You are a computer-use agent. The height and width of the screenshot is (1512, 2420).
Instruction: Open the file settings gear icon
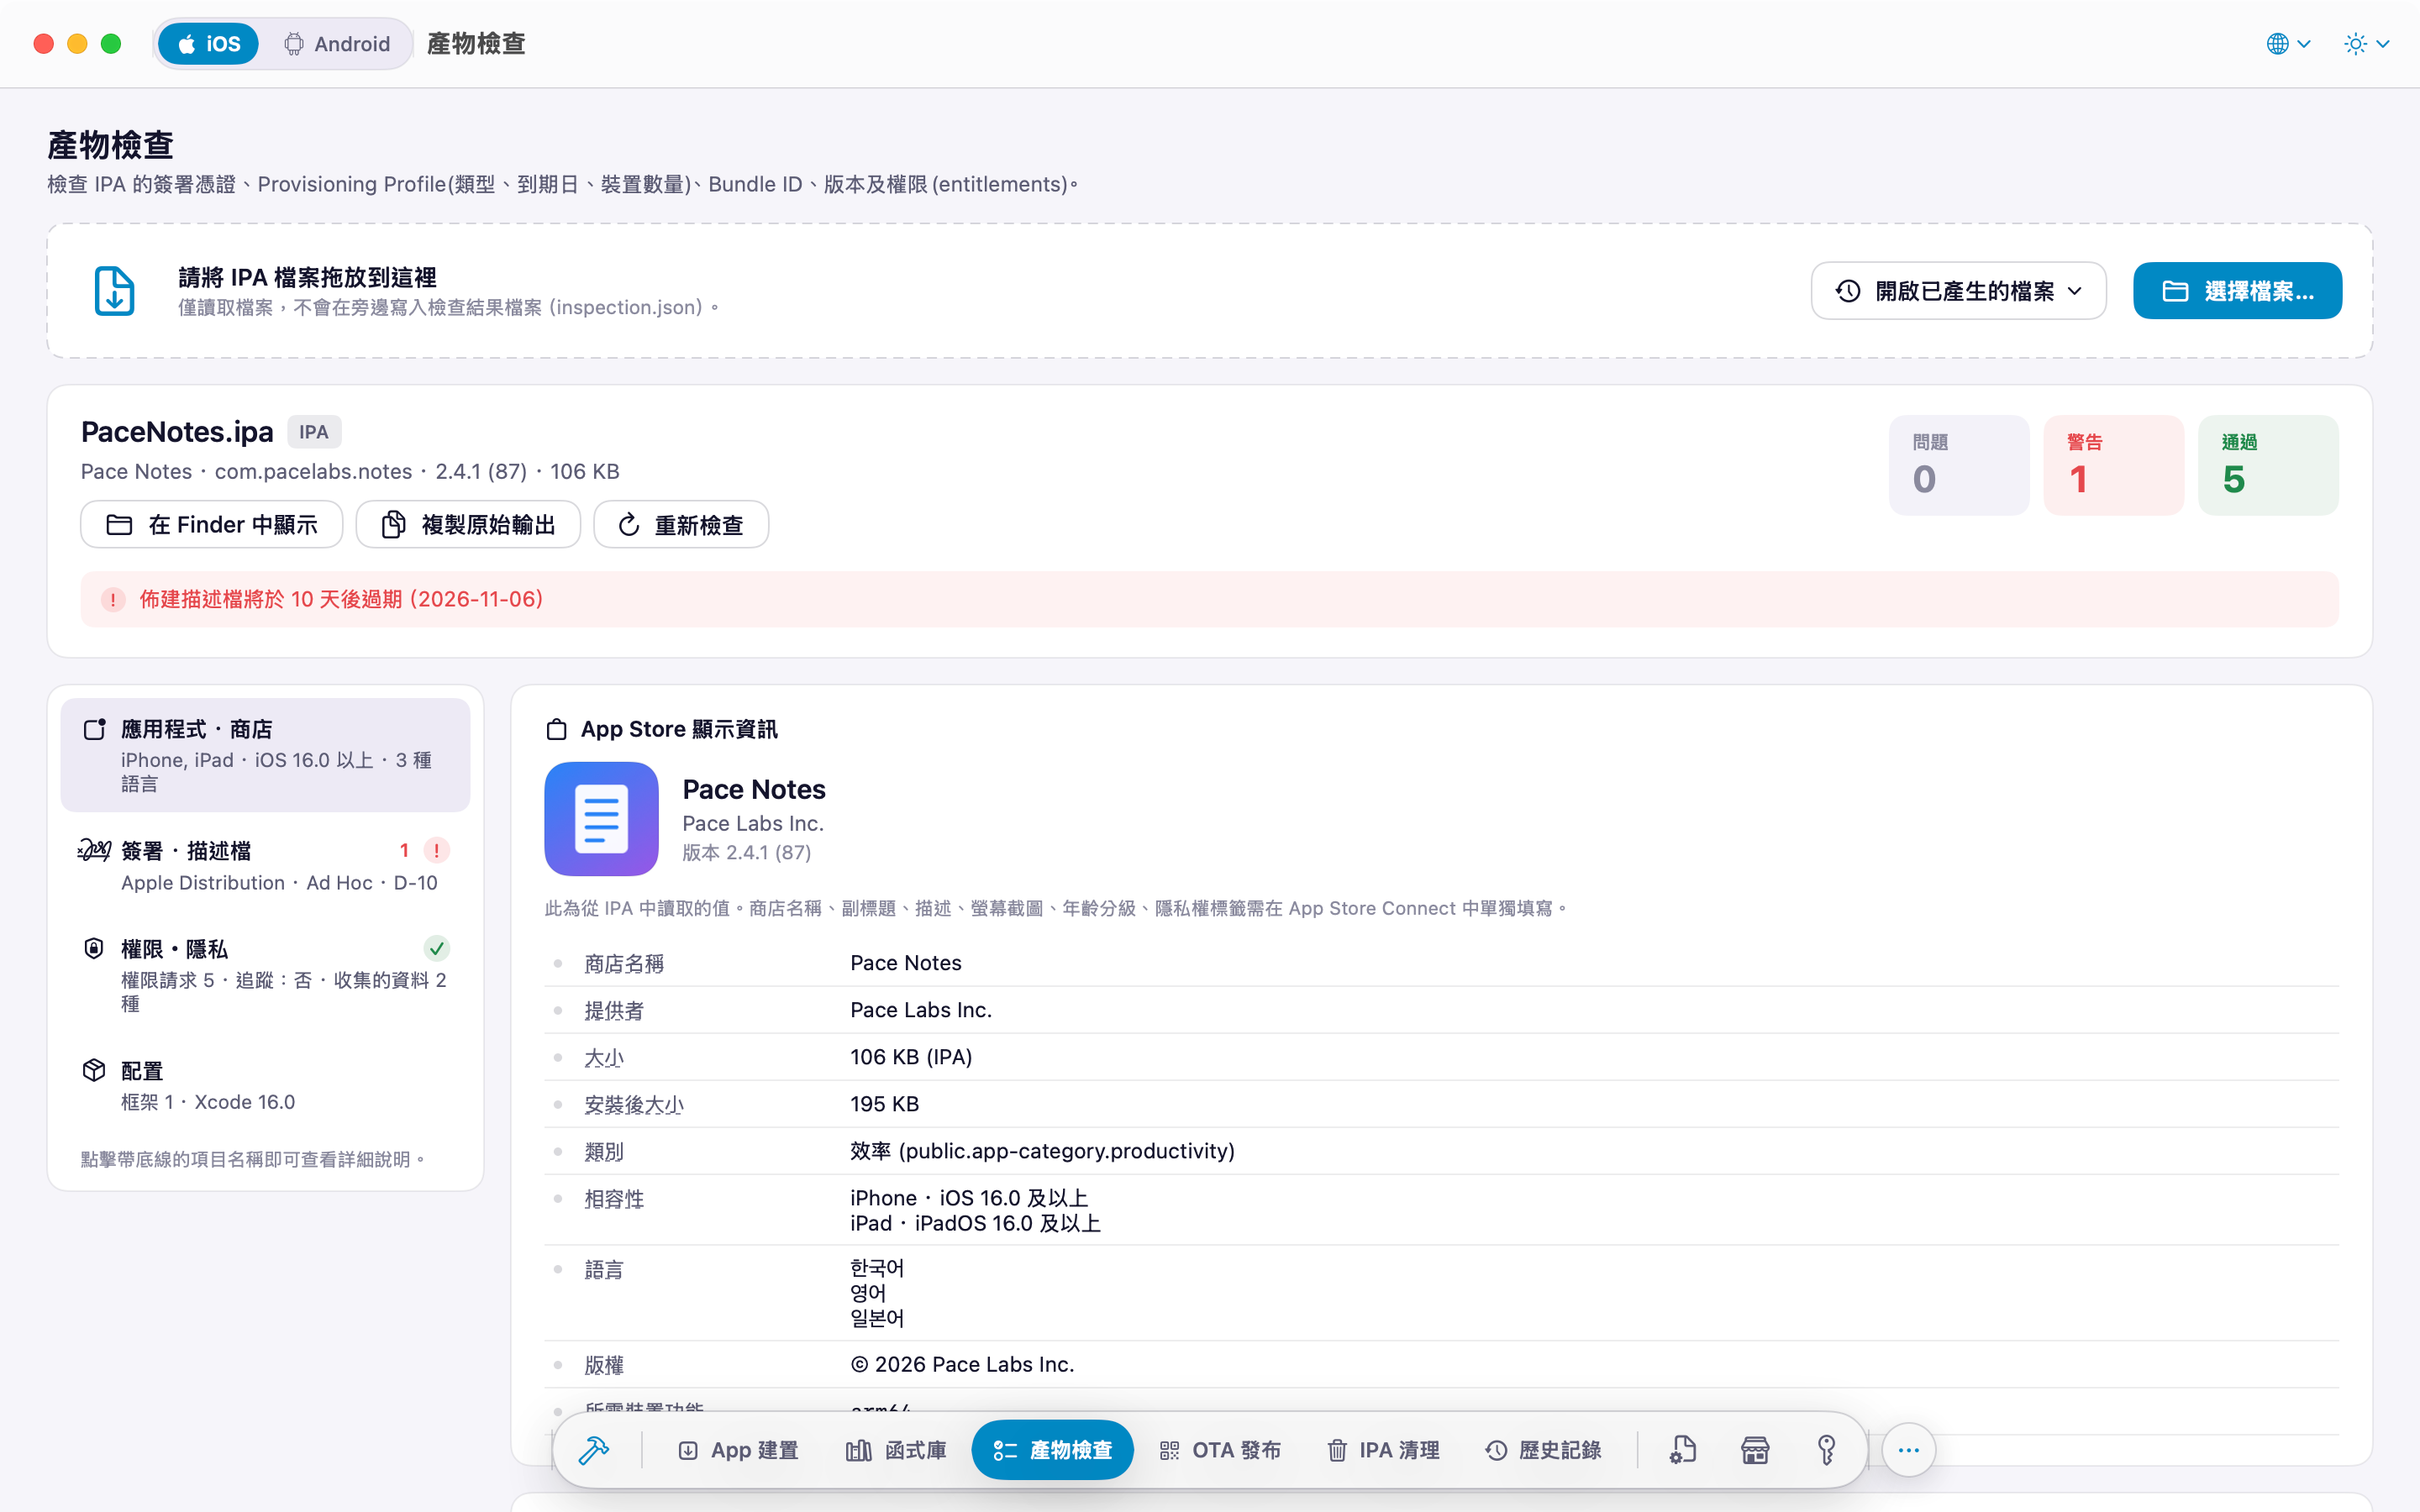pos(1683,1450)
